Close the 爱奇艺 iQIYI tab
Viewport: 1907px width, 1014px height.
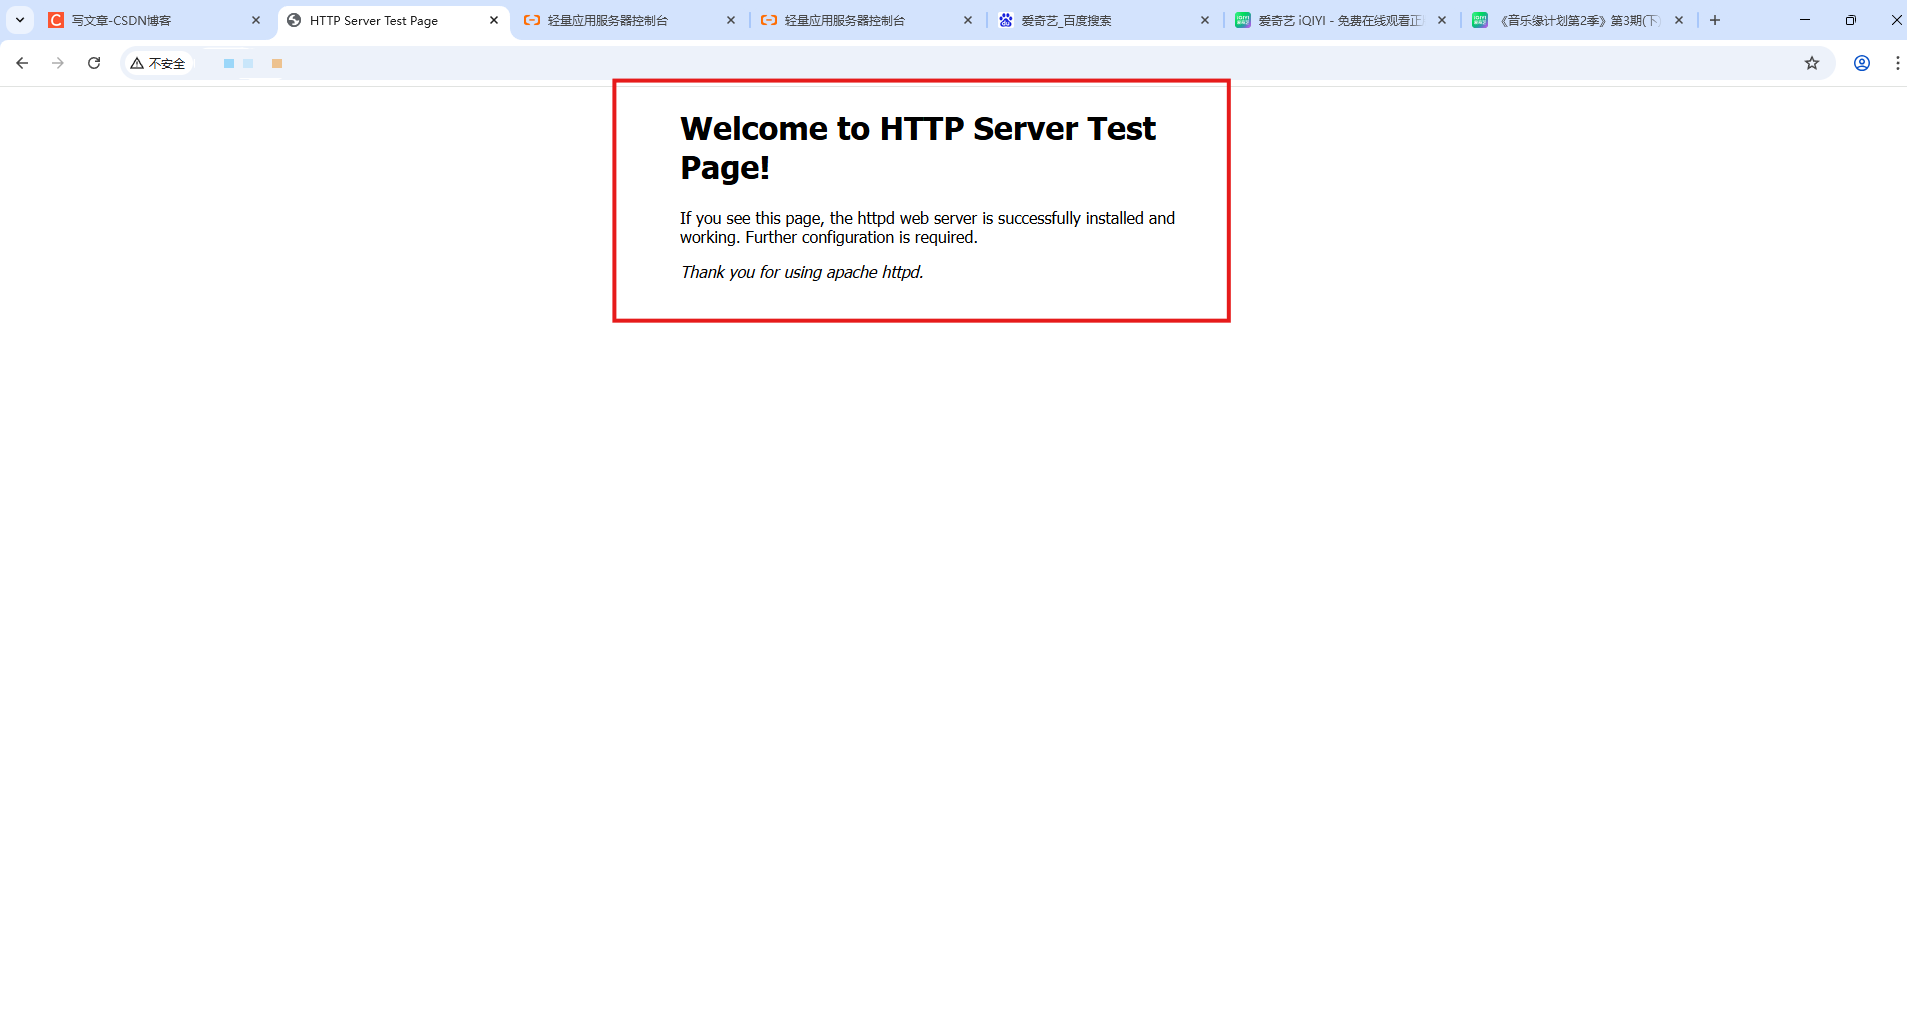tap(1442, 20)
